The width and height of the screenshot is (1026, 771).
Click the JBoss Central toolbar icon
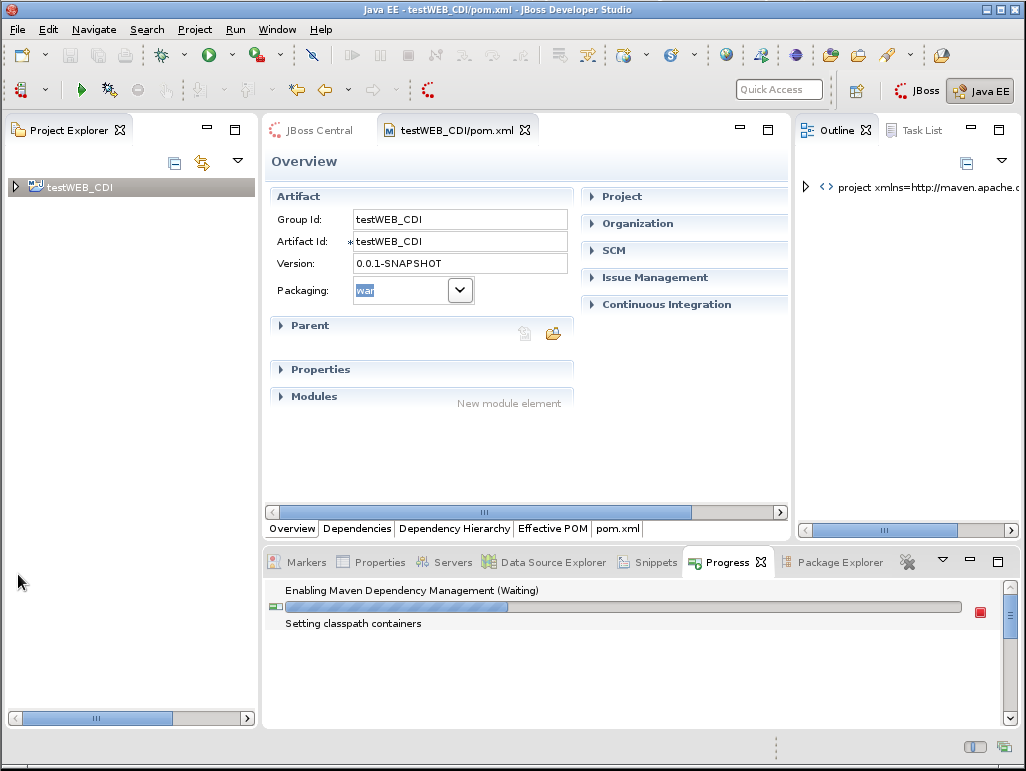point(428,90)
